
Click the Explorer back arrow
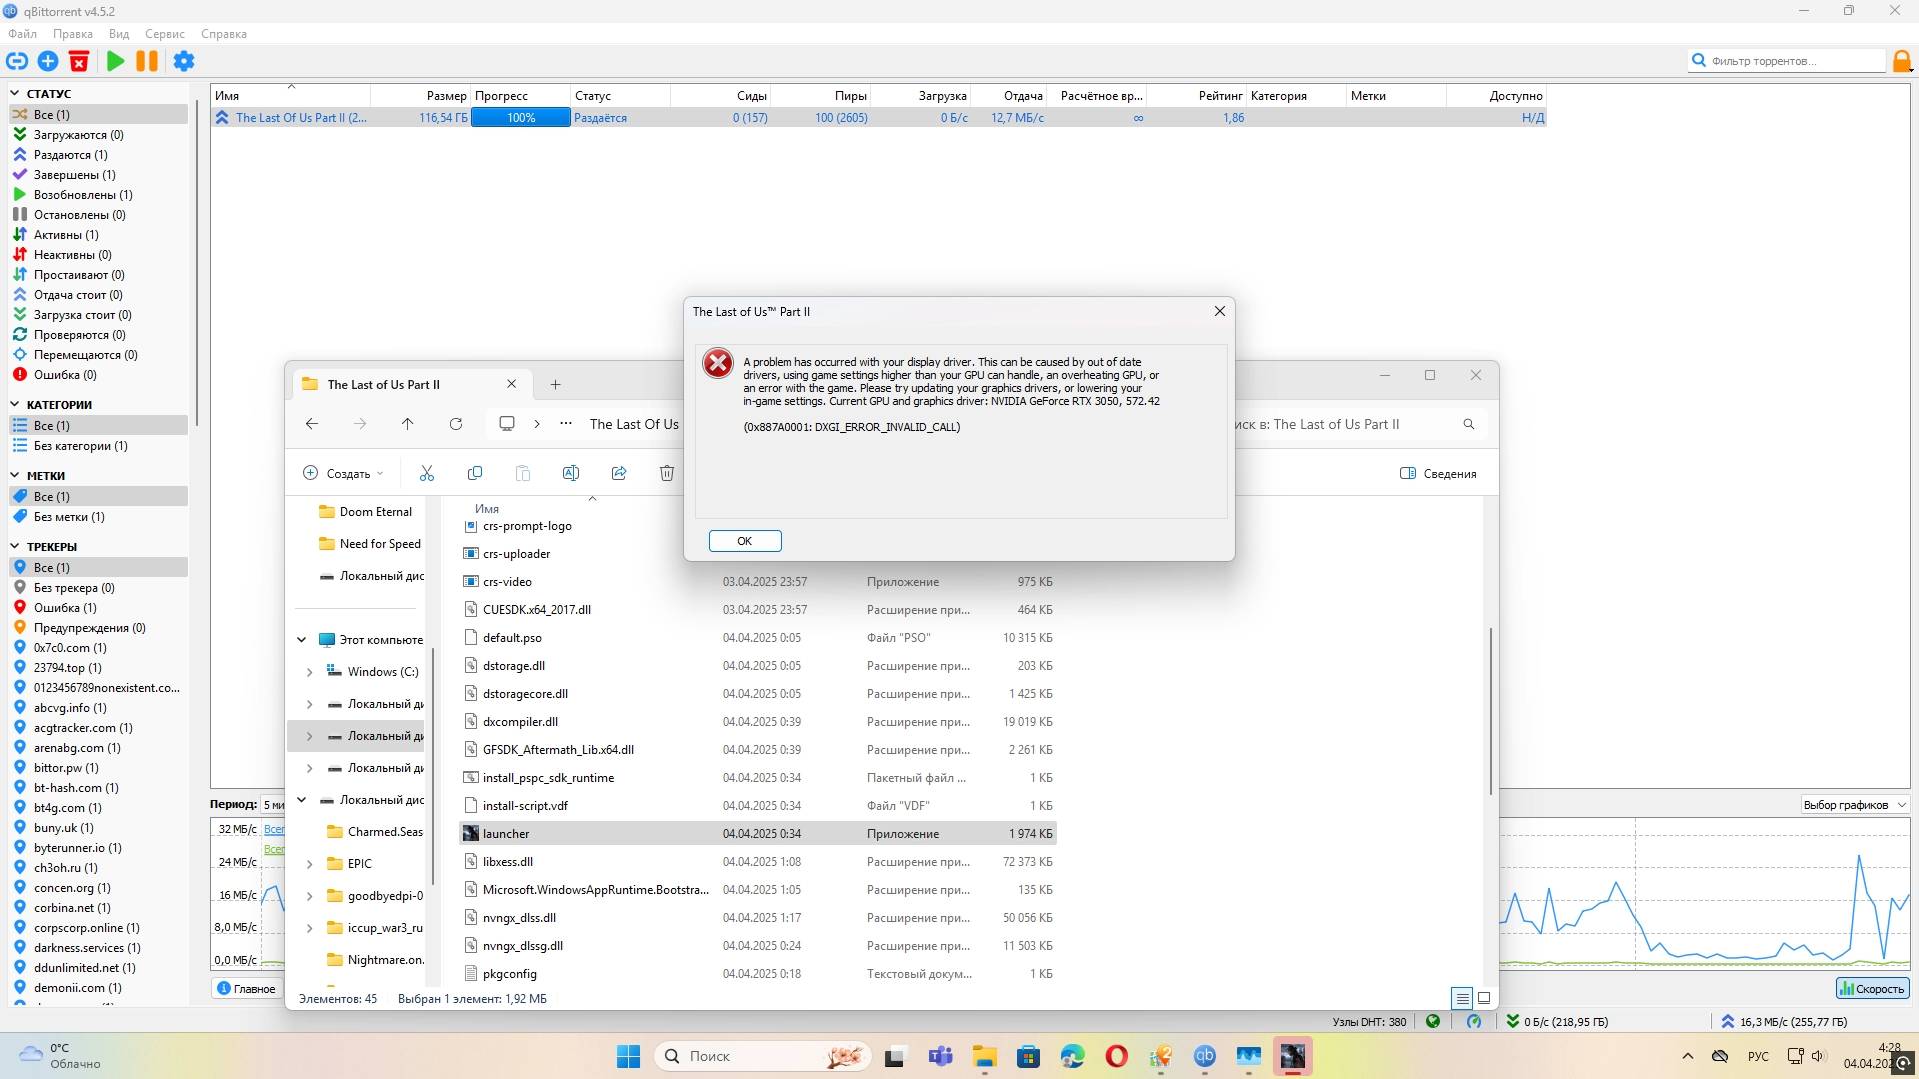click(312, 424)
